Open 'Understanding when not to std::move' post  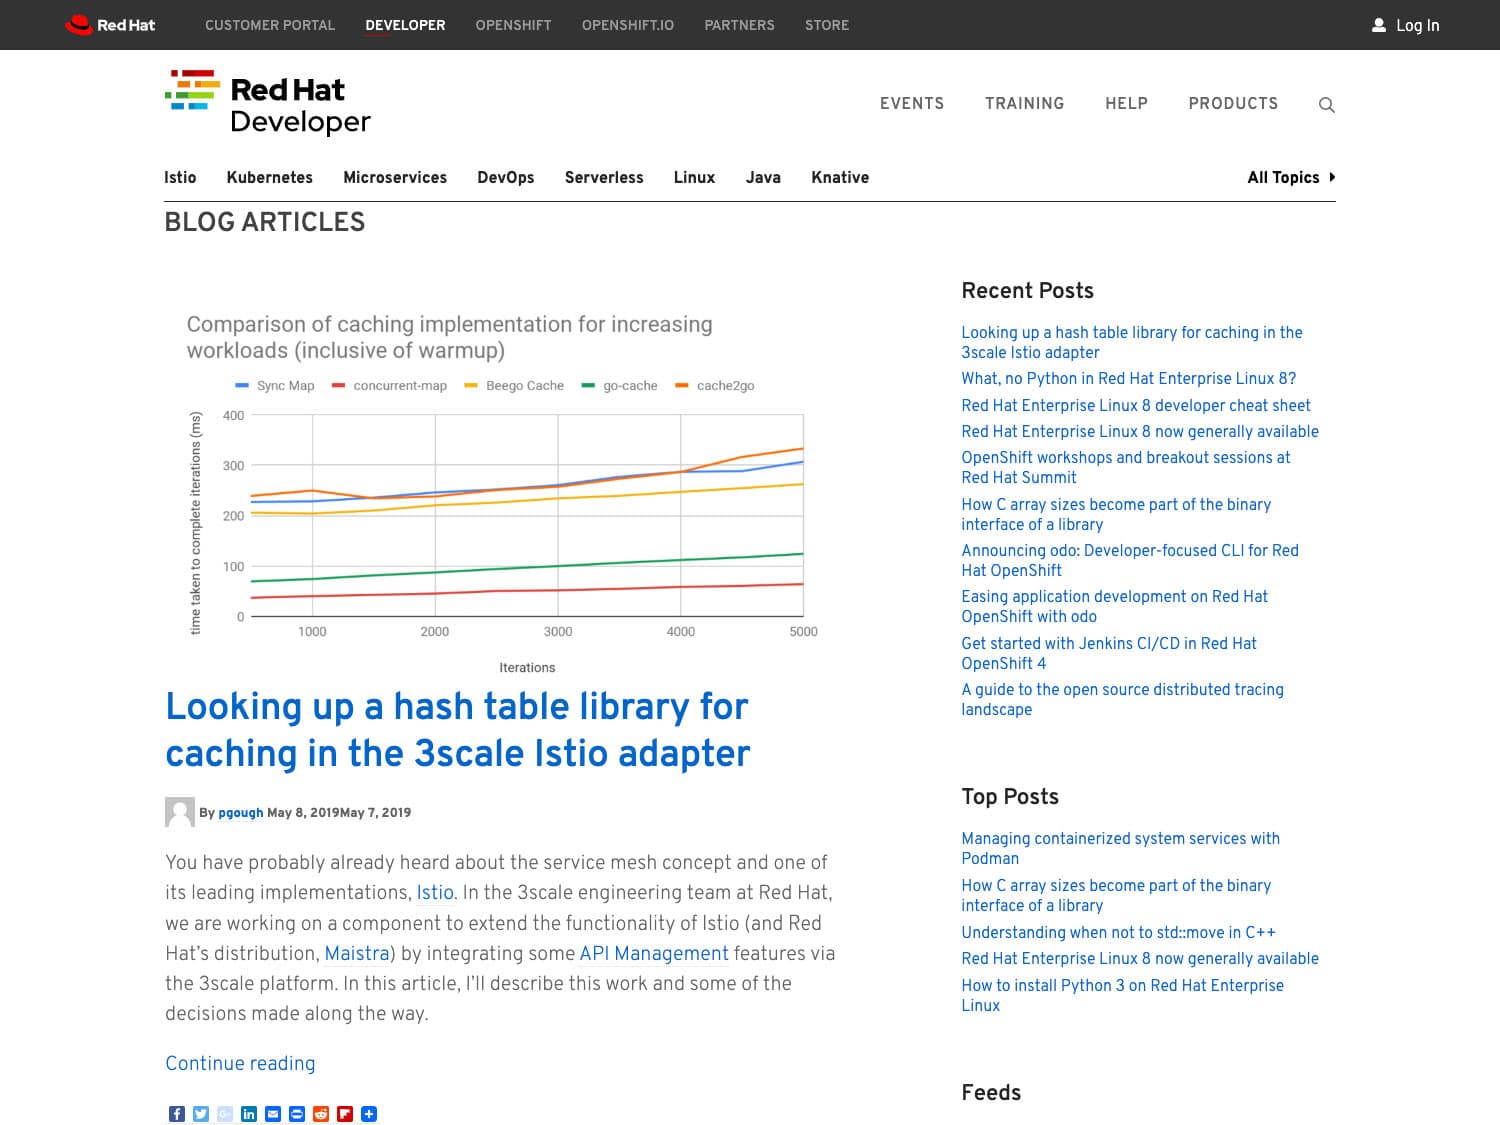coord(1118,932)
